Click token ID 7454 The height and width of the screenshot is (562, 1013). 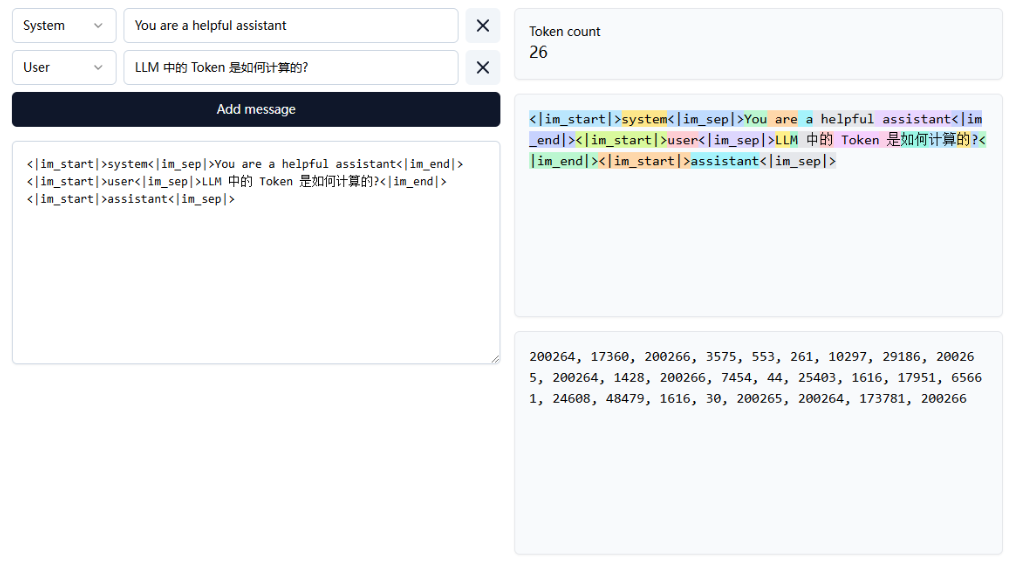[736, 378]
